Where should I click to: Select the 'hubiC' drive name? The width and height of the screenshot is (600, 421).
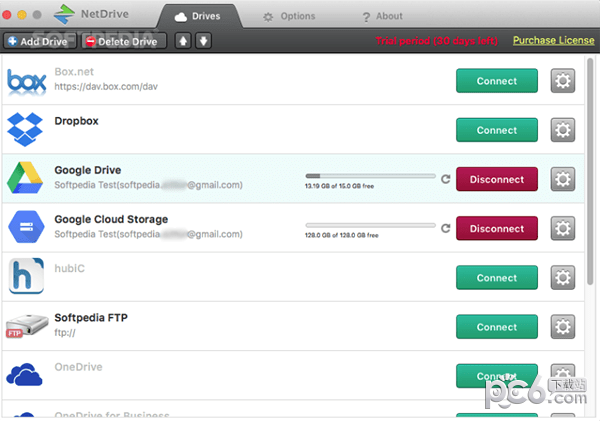coord(69,268)
